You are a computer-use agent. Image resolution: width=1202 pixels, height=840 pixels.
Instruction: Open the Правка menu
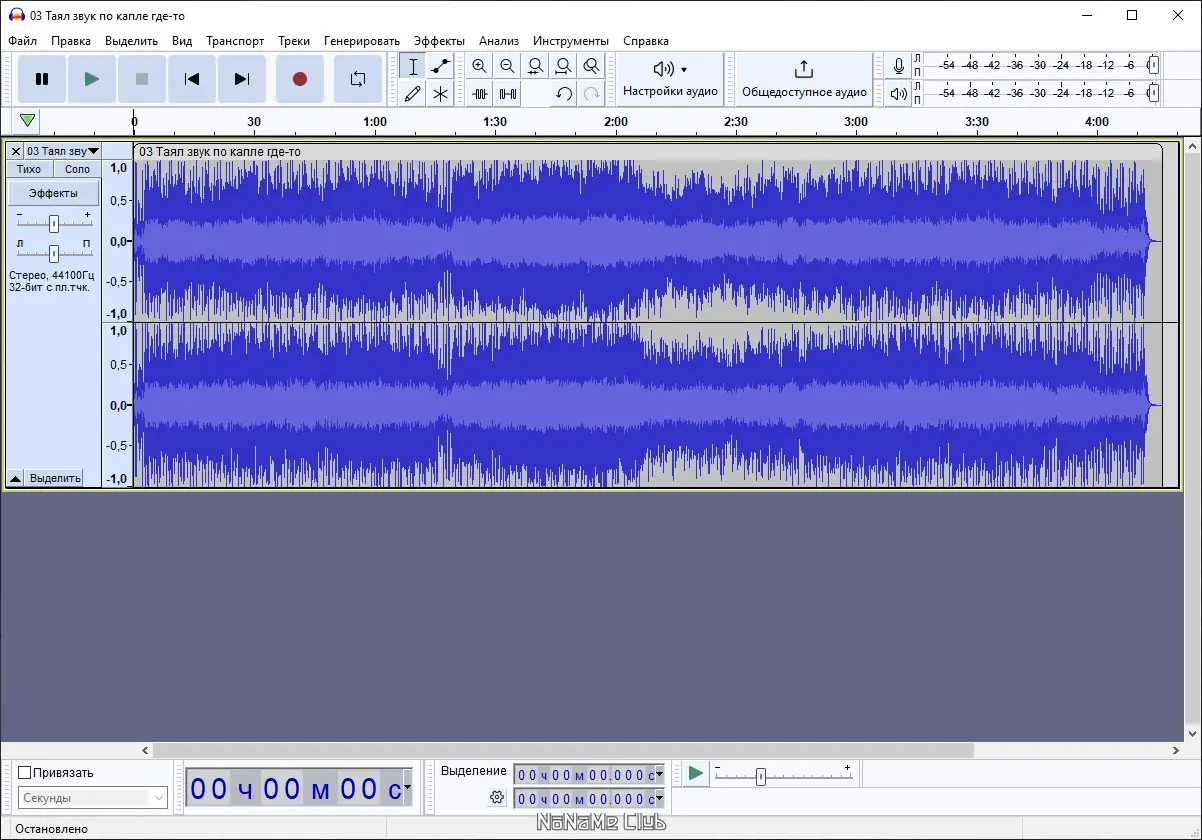[71, 41]
